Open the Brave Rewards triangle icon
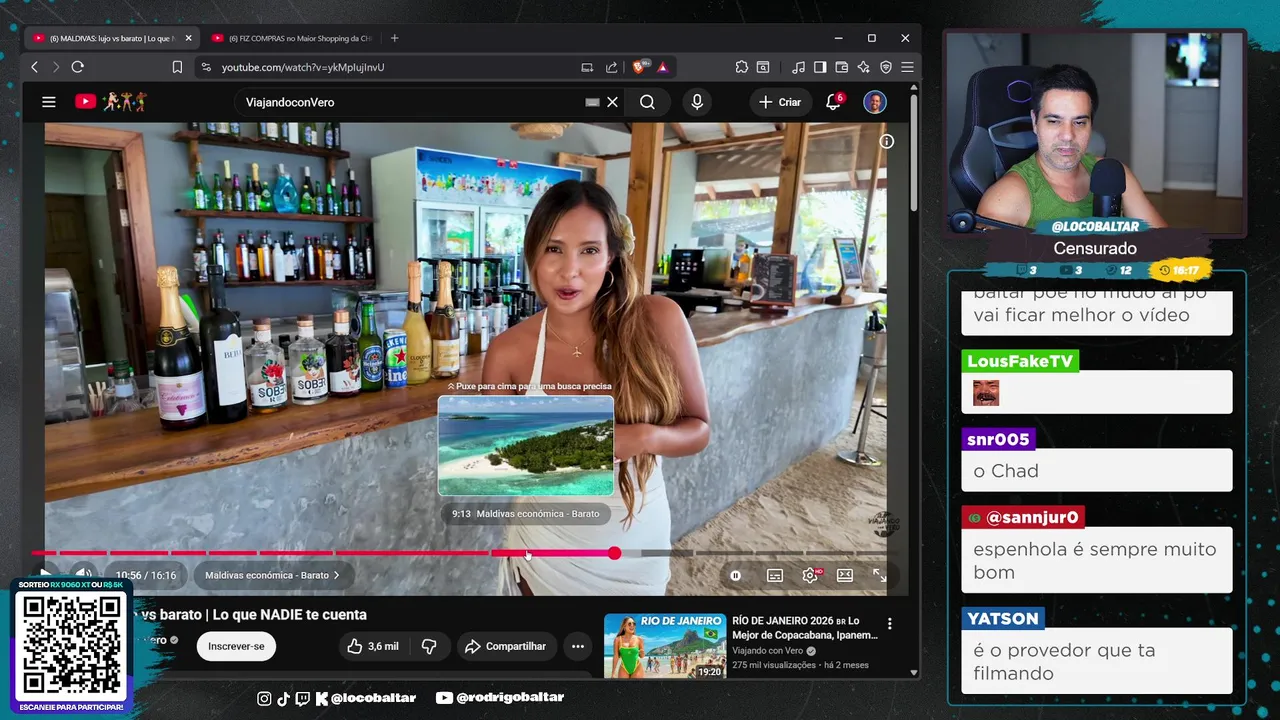The width and height of the screenshot is (1280, 720). tap(662, 67)
